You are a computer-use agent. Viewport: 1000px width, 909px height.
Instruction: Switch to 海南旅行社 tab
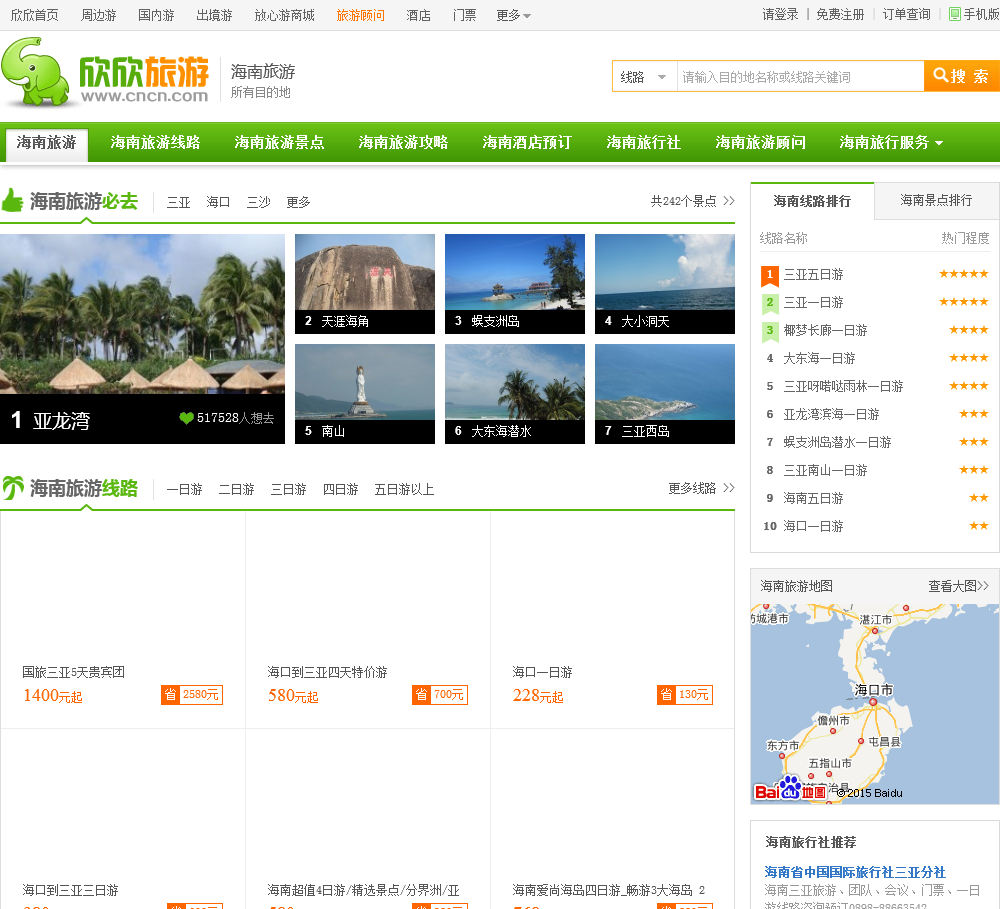point(643,142)
